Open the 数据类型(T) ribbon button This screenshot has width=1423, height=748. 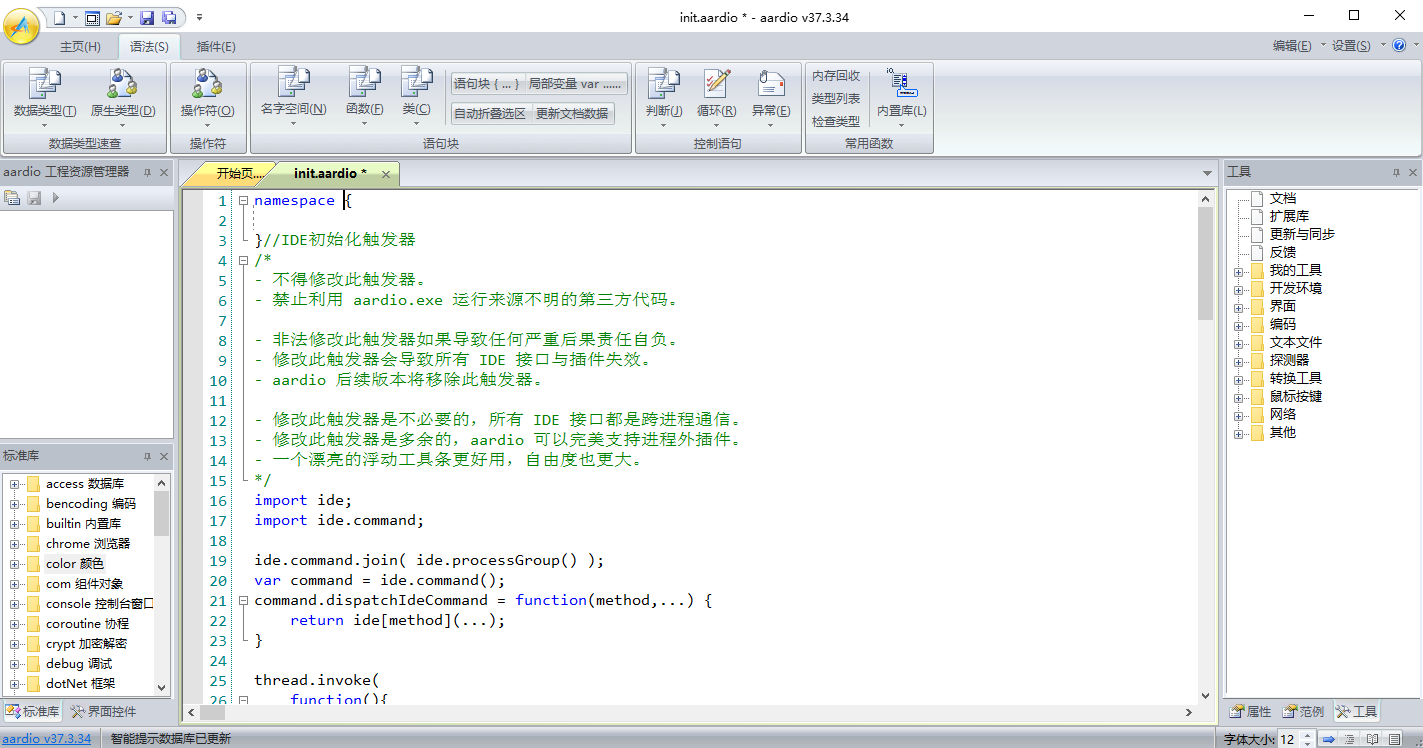[45, 98]
